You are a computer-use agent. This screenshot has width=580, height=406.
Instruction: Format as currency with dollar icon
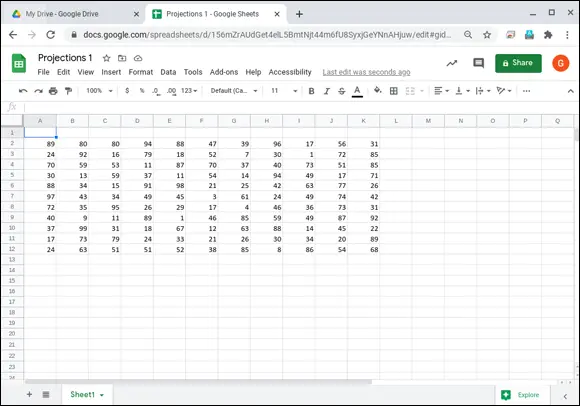[x=127, y=91]
